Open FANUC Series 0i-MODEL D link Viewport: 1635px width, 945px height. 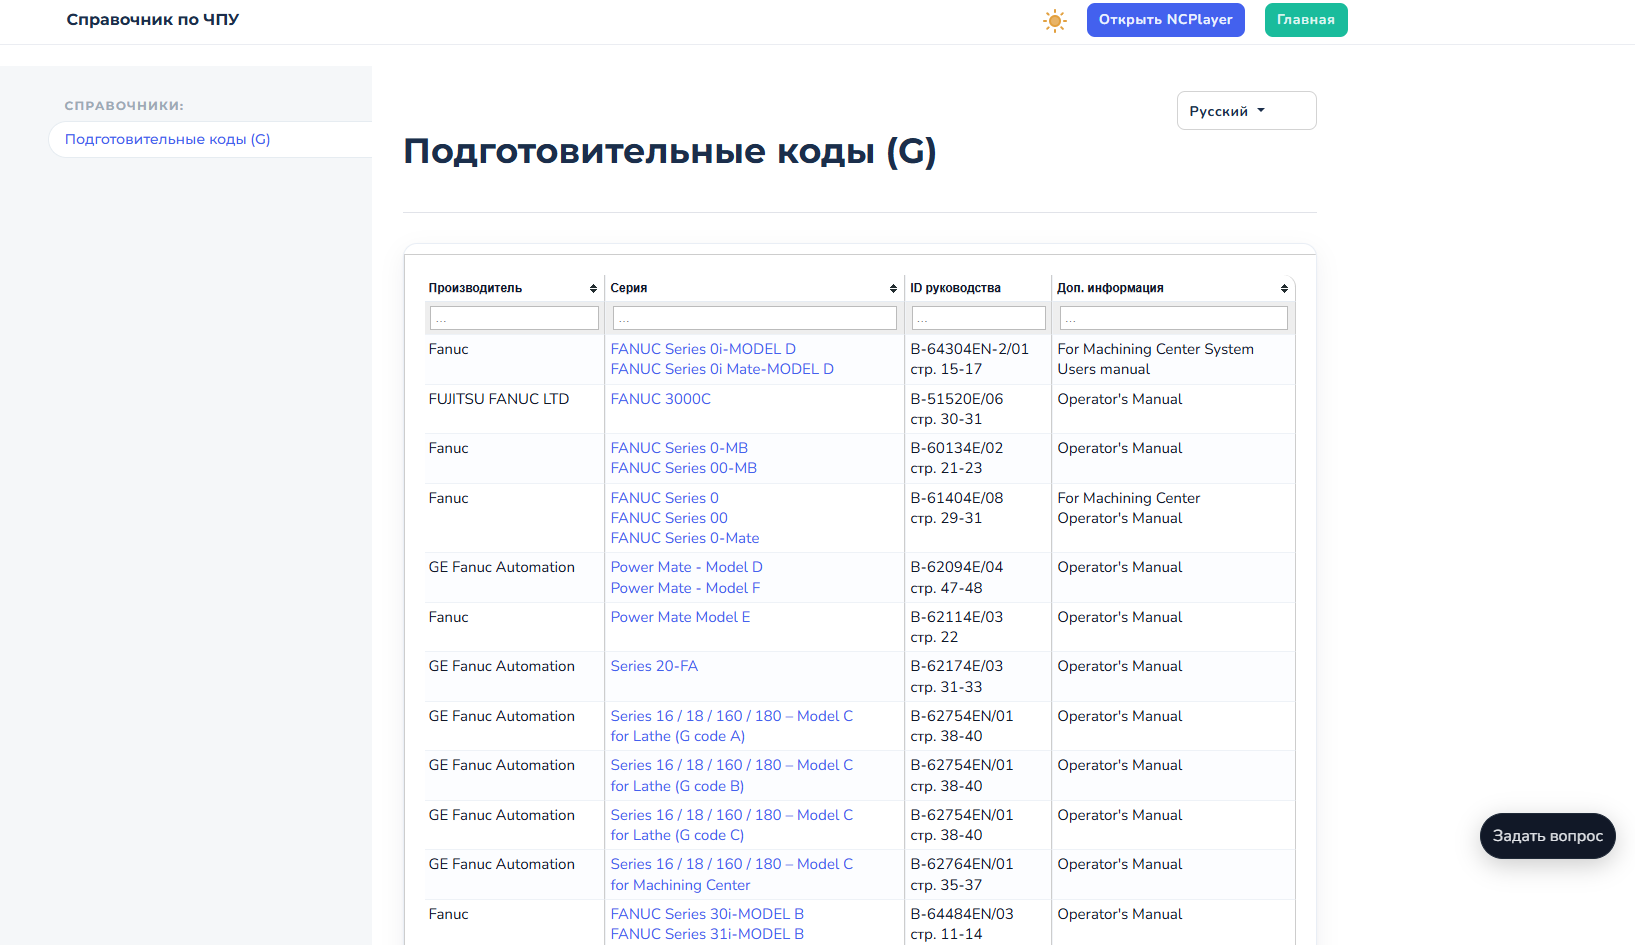tap(703, 349)
